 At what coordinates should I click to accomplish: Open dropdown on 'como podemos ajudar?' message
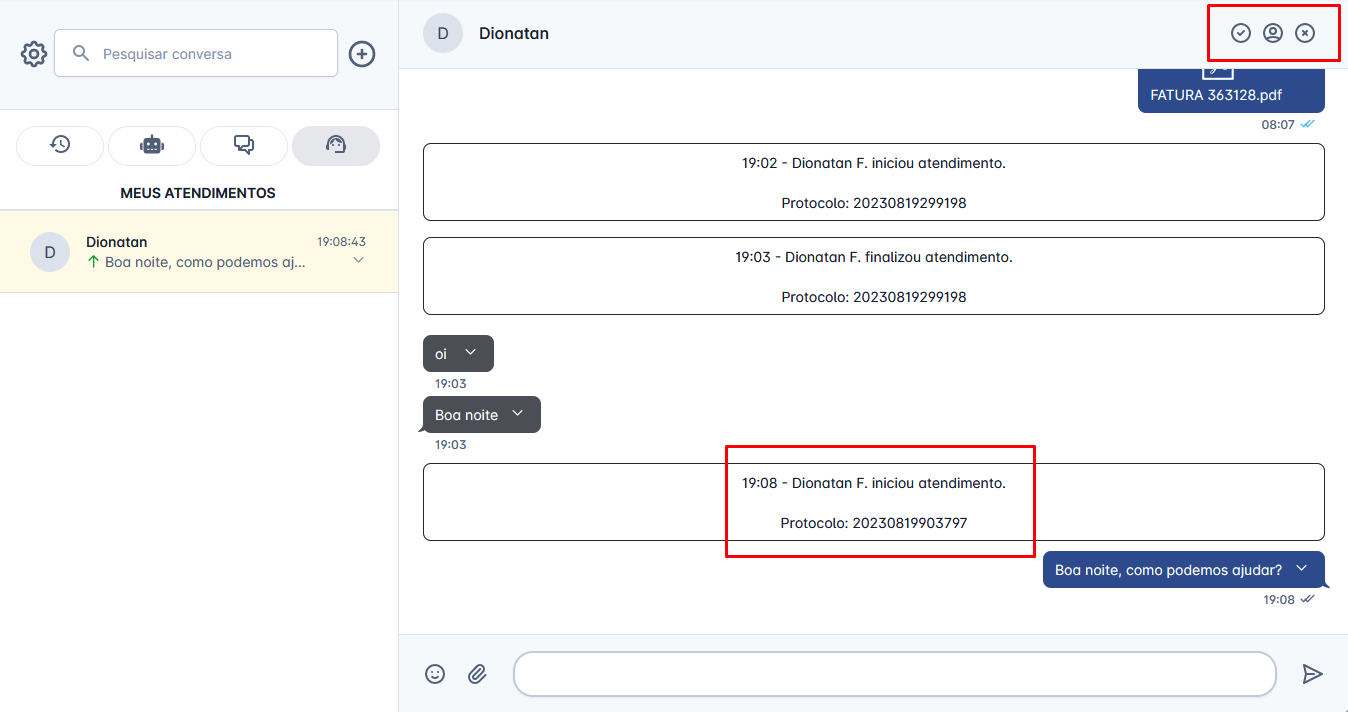point(1301,569)
